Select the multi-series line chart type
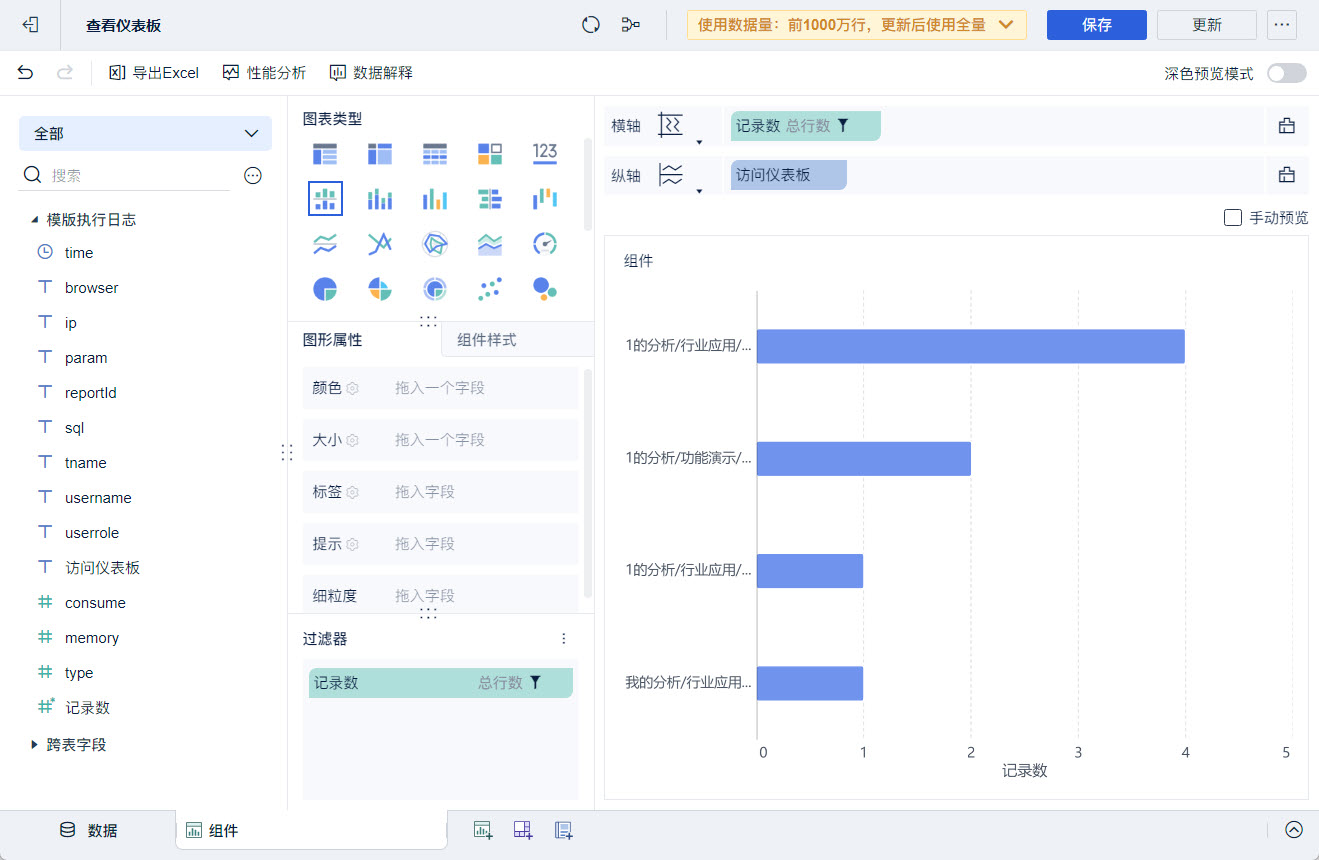Screen dimensions: 1319x860 pos(380,243)
